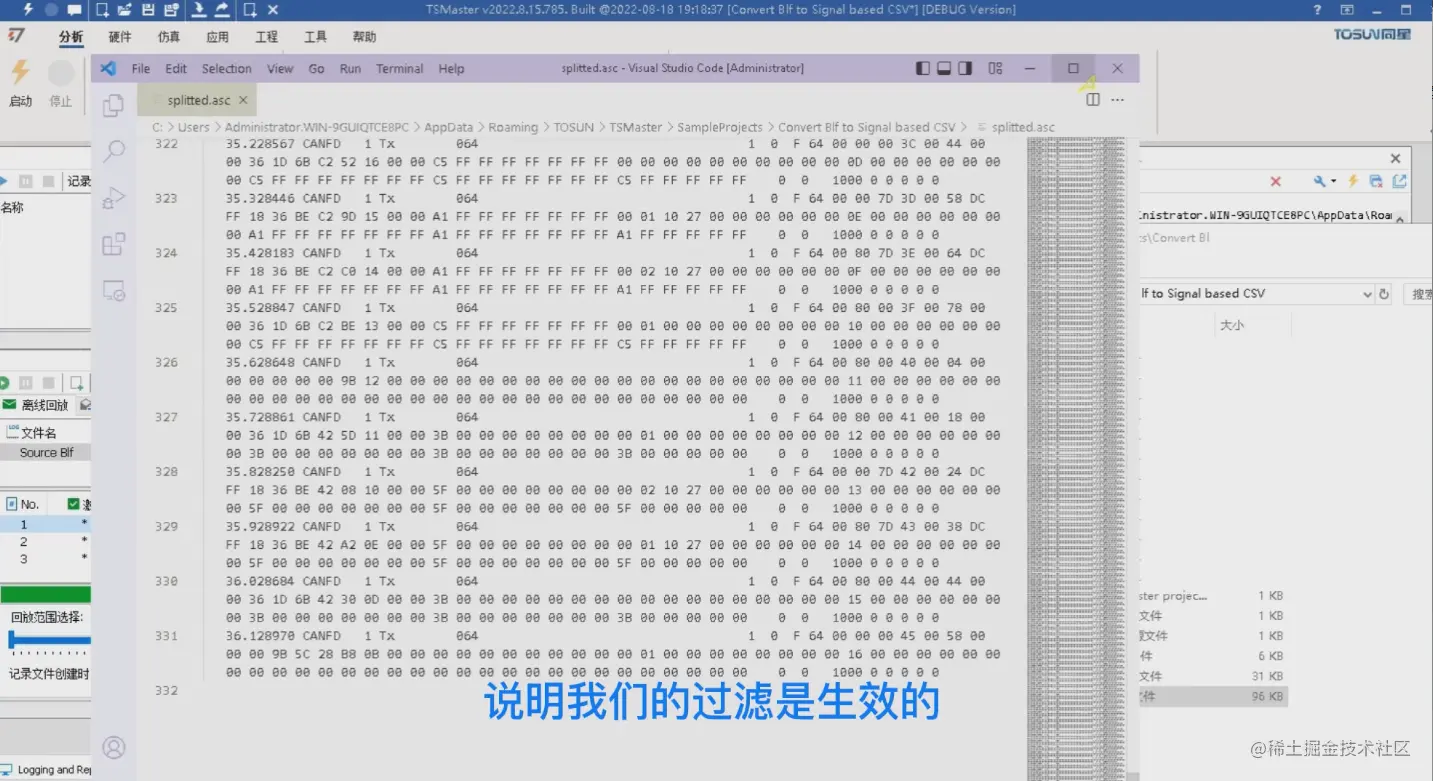Click the 停止 stop icon in TSMaster
The image size is (1433, 781).
[61, 73]
